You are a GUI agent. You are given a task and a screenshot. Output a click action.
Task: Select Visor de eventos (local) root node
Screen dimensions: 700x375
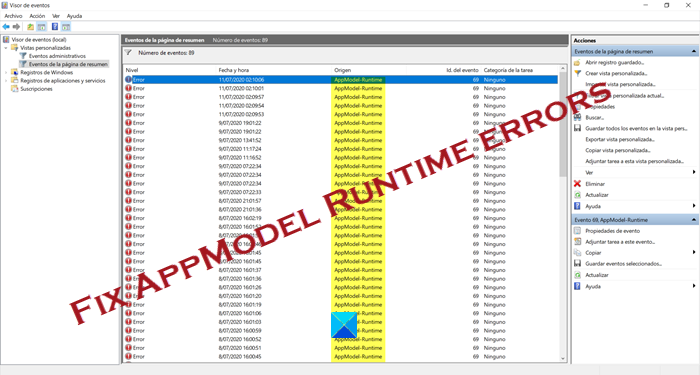38,40
